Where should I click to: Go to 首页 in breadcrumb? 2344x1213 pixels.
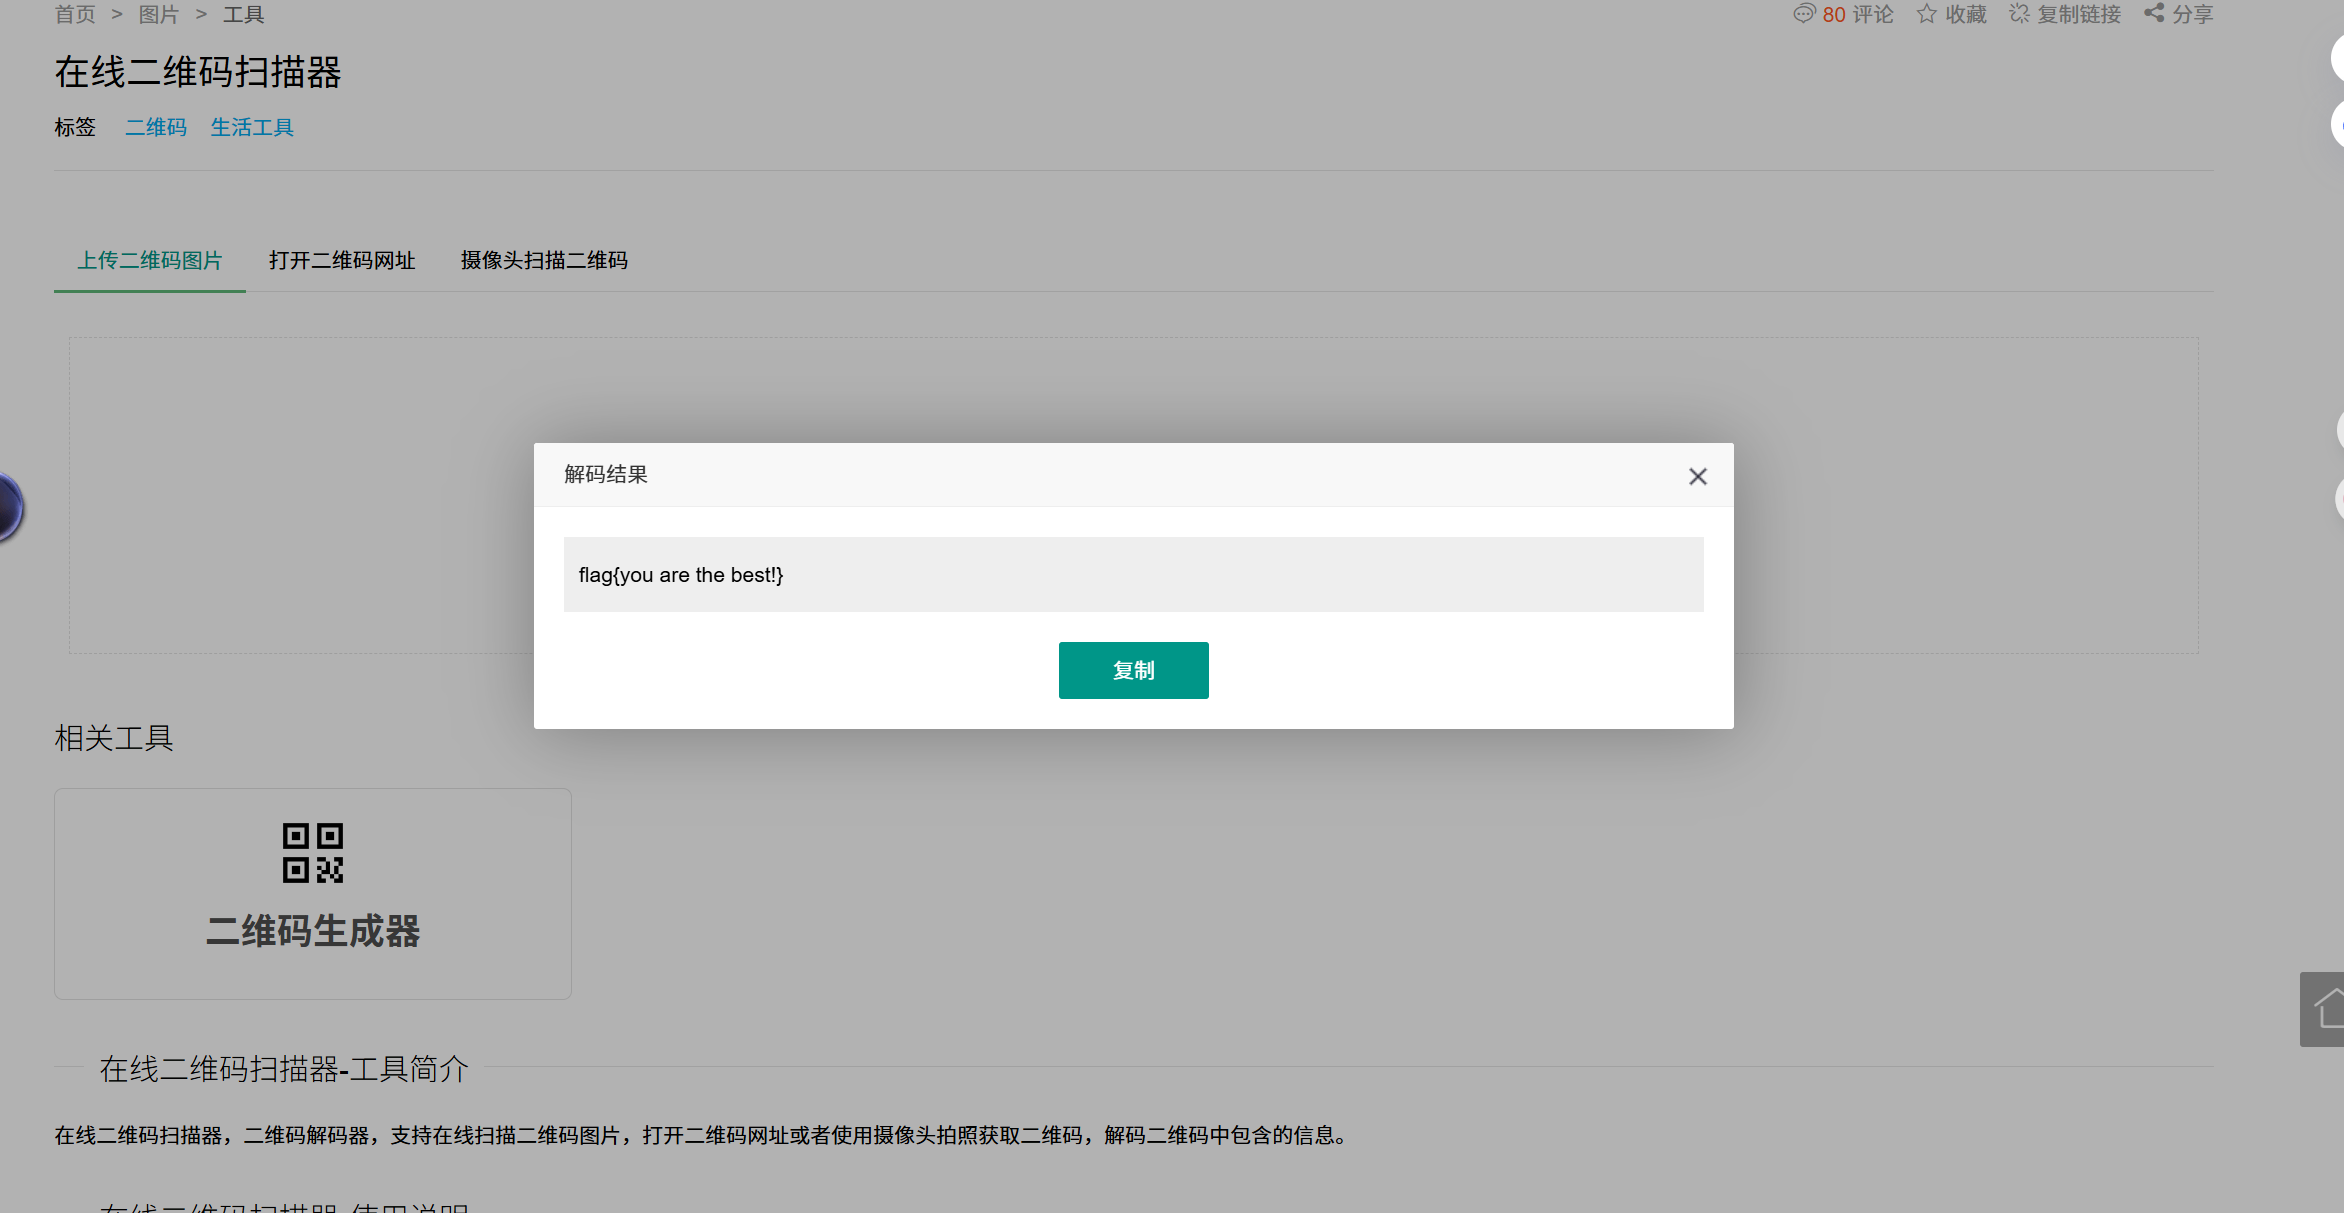coord(75,15)
